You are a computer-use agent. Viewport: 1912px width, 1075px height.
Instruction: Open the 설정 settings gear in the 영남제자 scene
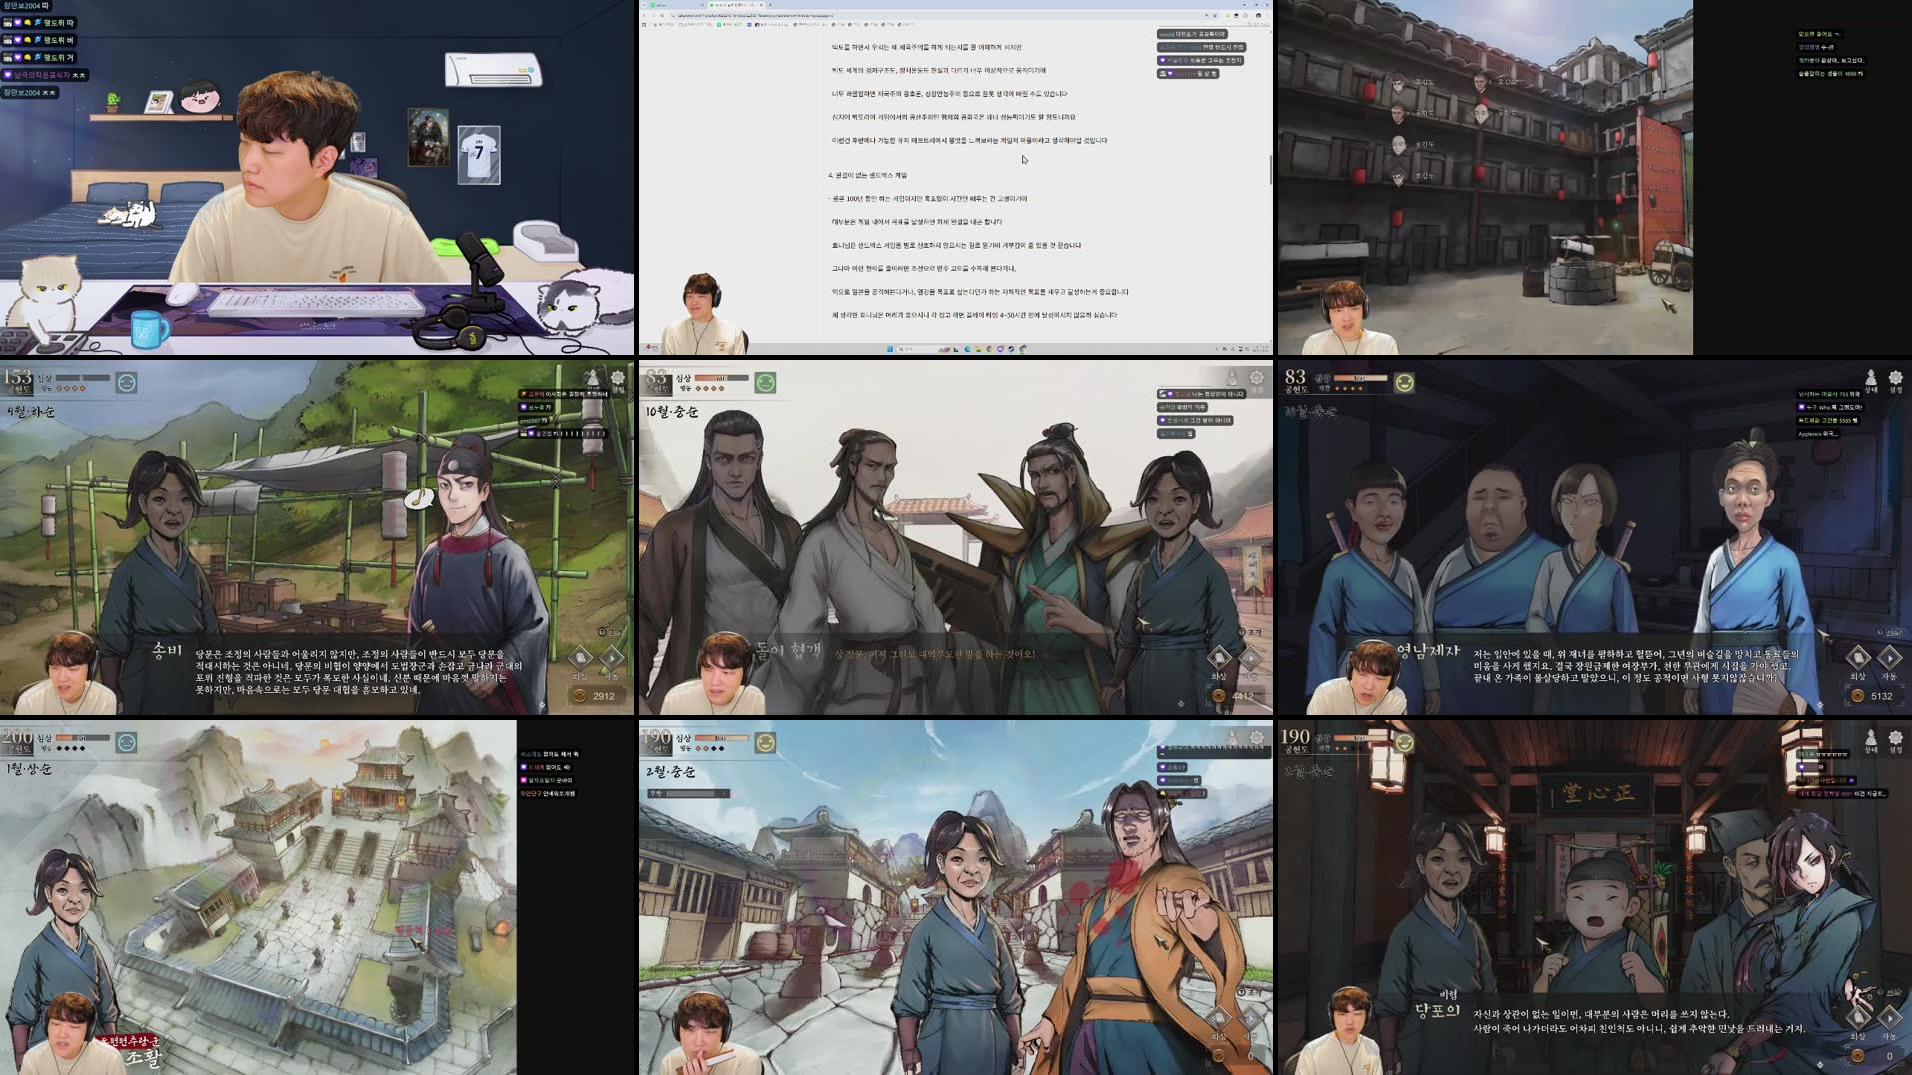[x=1896, y=379]
